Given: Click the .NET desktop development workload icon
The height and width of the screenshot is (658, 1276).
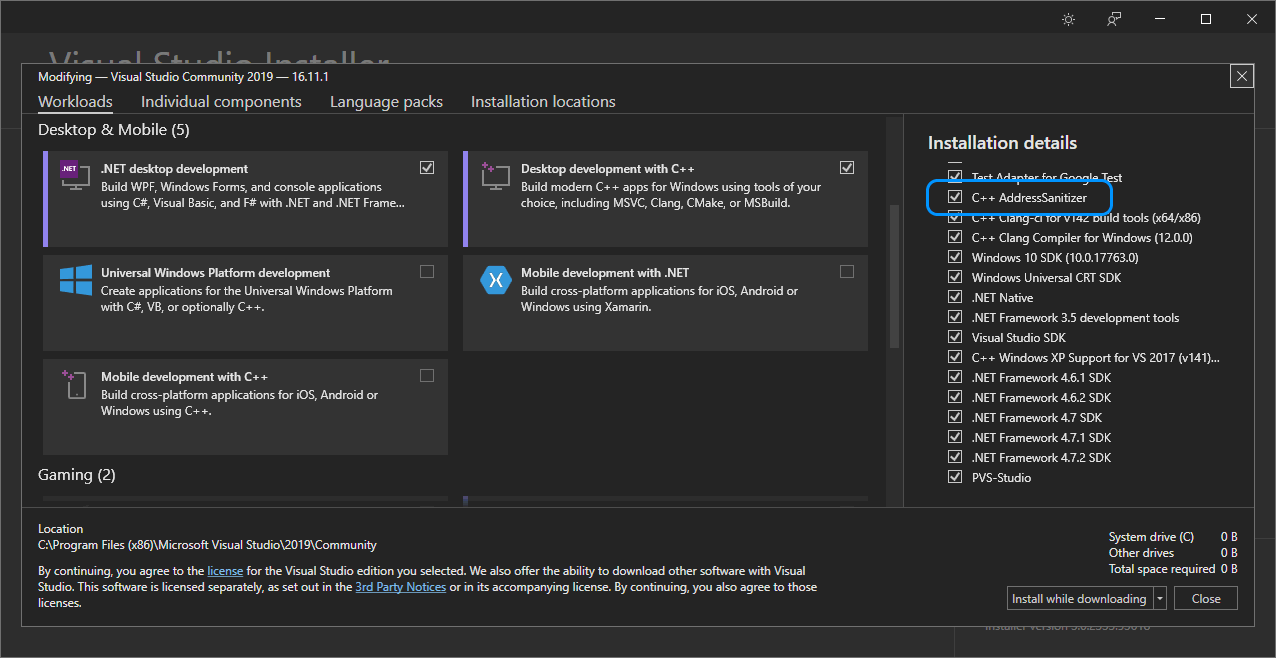Looking at the screenshot, I should point(76,176).
